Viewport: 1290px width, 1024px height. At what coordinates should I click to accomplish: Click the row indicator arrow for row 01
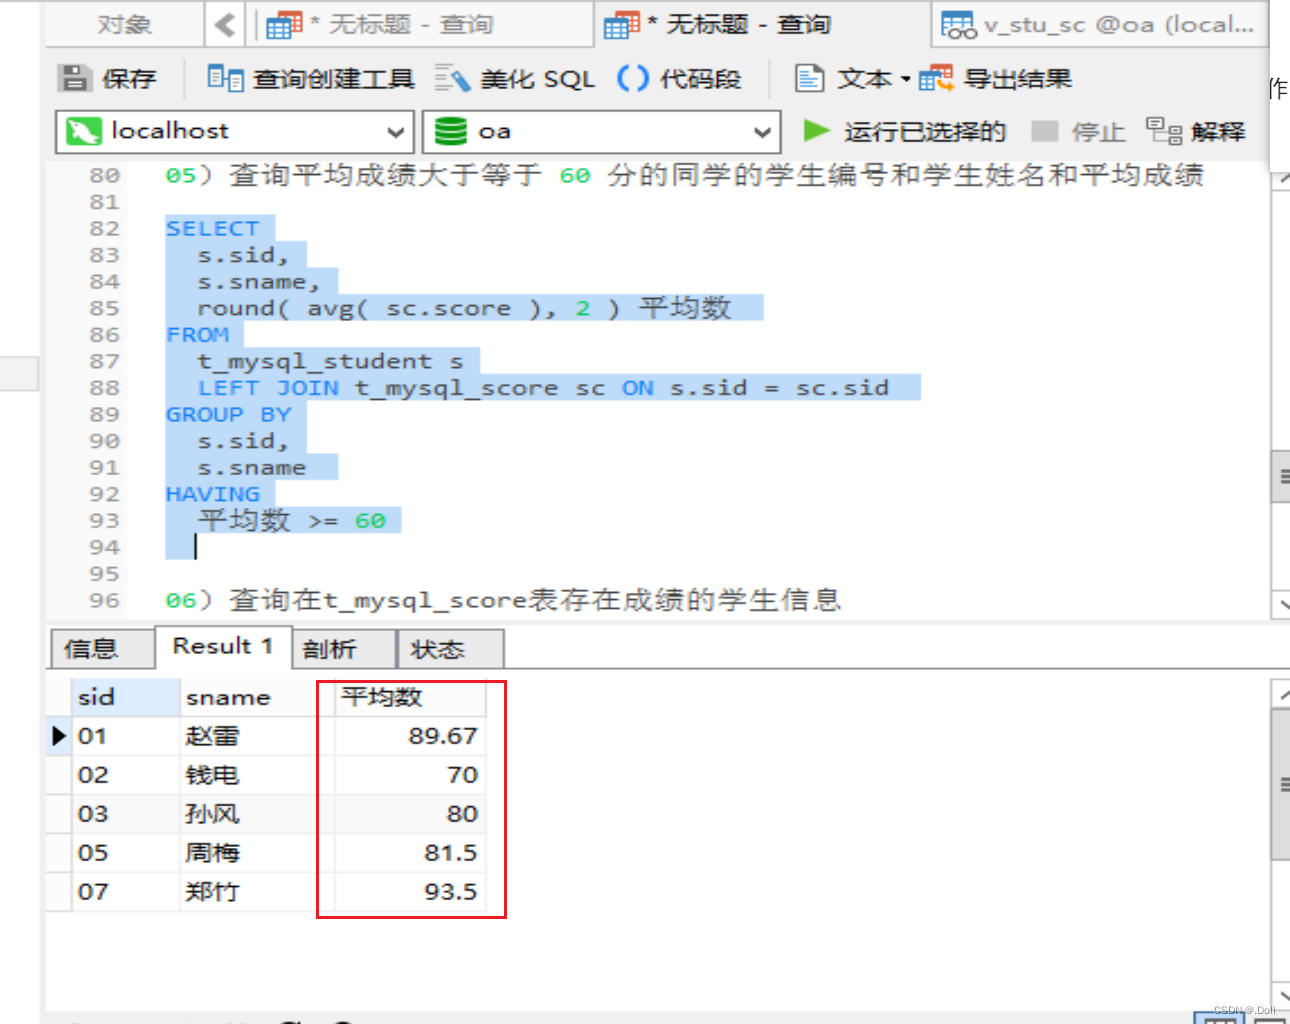(59, 736)
